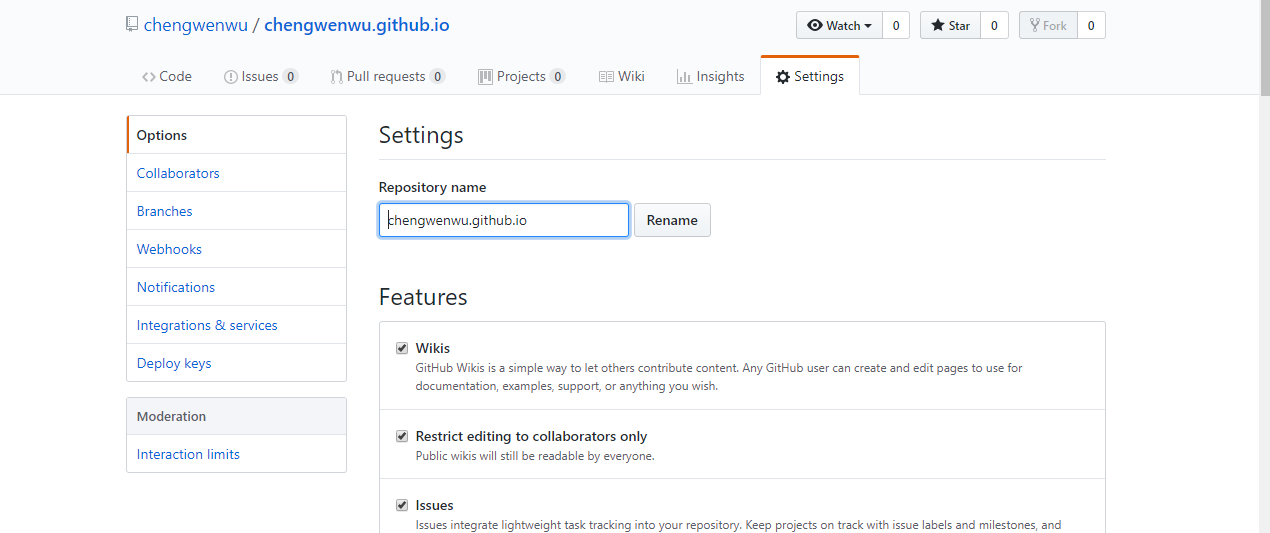Select the Settings tab

click(810, 77)
